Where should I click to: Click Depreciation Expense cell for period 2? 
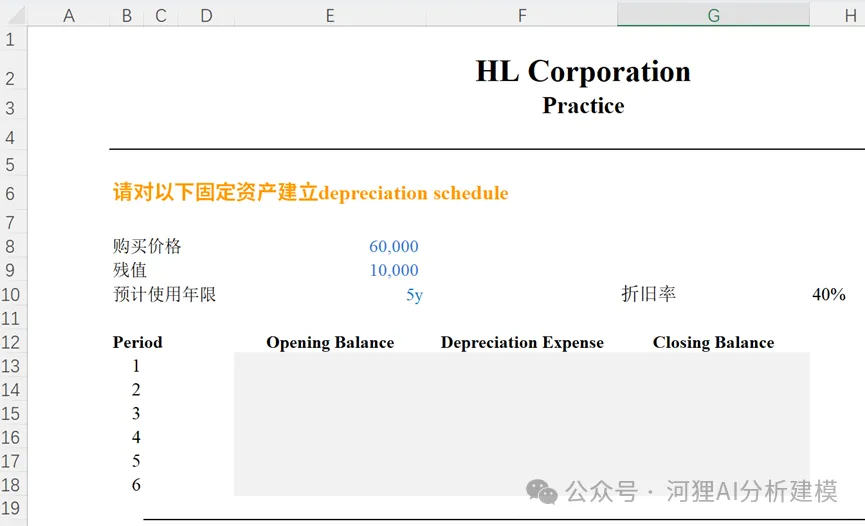tap(521, 390)
